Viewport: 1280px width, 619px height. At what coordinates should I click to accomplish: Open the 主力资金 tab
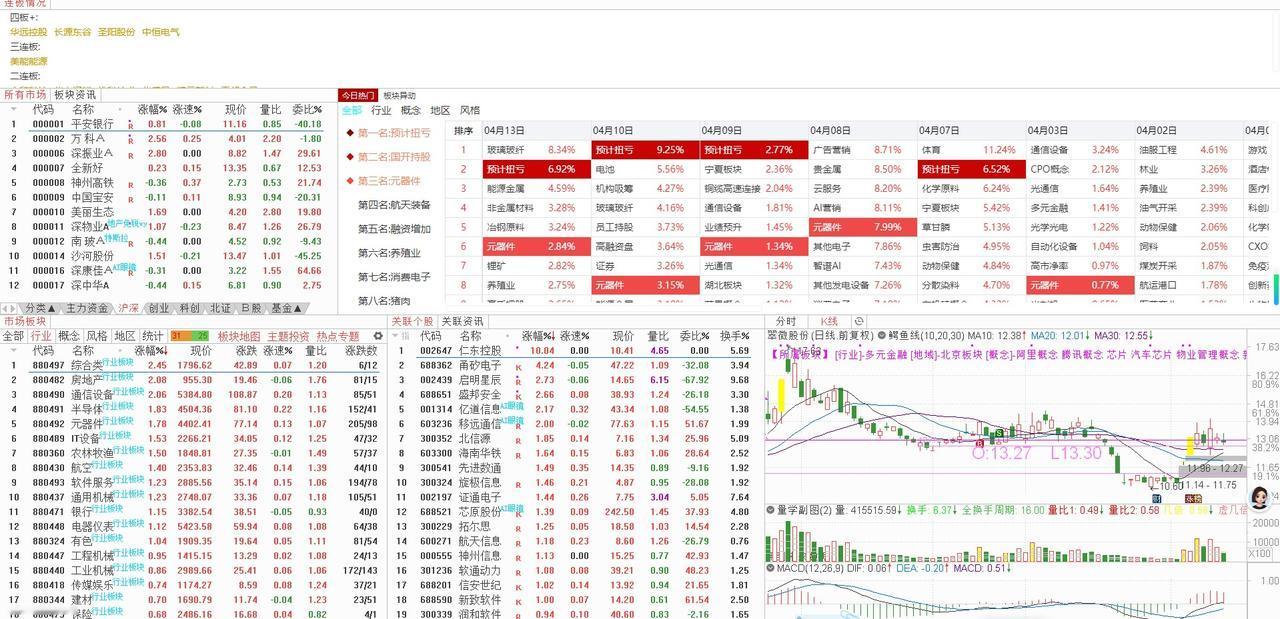click(87, 309)
